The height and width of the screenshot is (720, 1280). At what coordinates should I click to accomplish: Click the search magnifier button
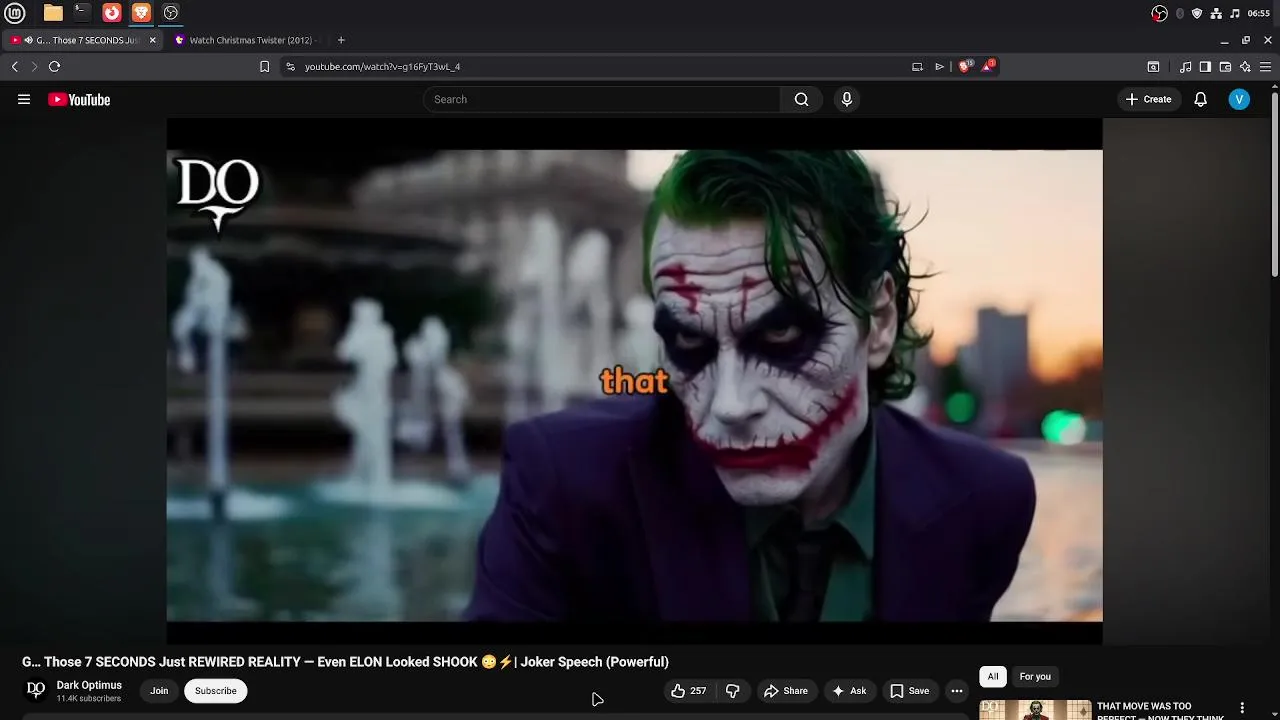pos(801,99)
